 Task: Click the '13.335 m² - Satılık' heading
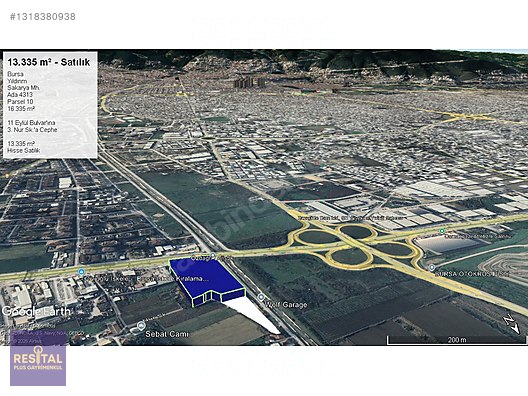click(x=49, y=62)
